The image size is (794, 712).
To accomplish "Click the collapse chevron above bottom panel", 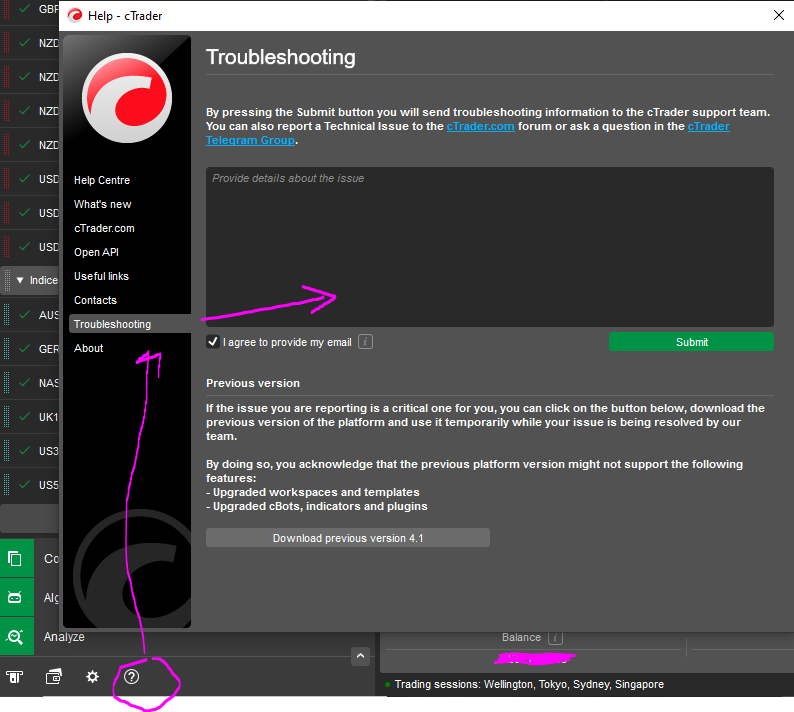I will point(360,656).
